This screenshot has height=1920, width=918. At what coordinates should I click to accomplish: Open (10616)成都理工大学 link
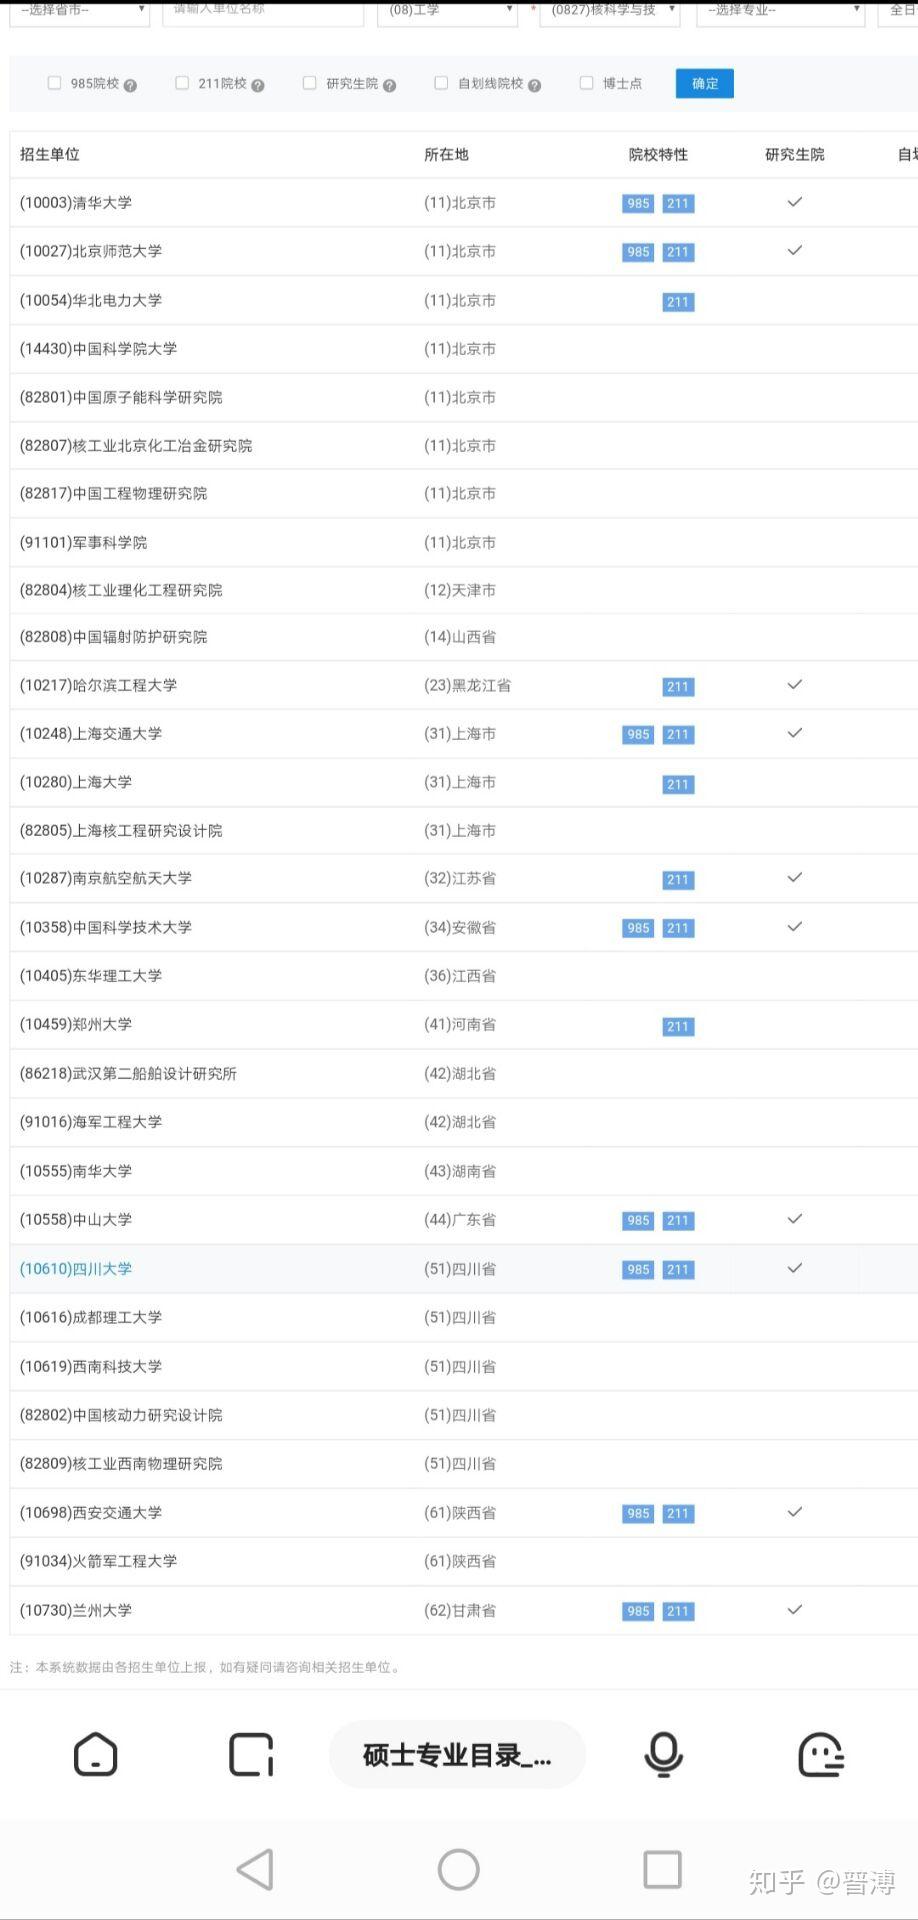[91, 1318]
